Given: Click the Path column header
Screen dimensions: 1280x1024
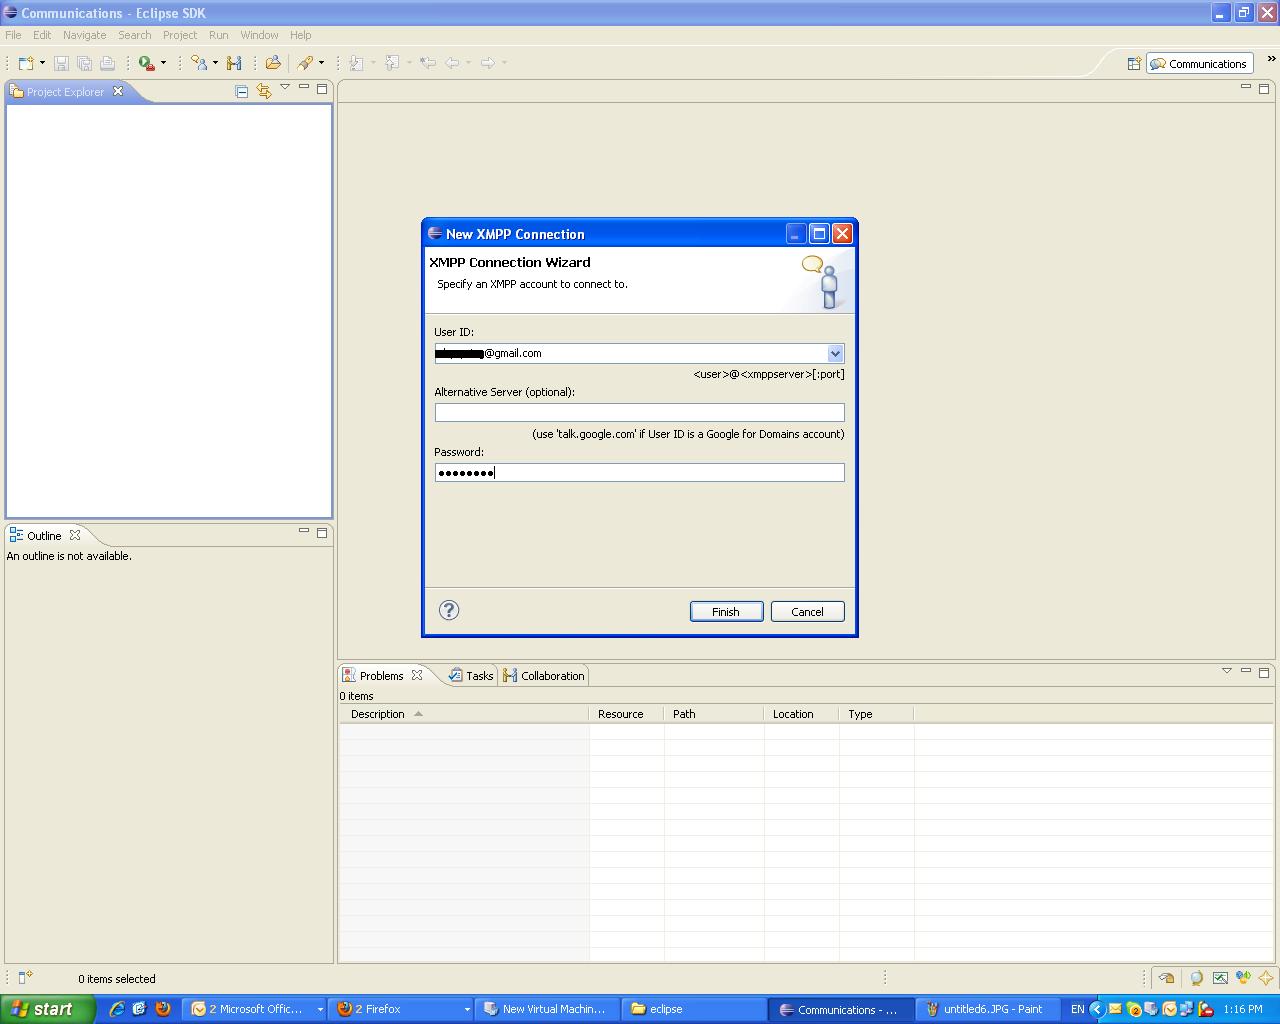Looking at the screenshot, I should [x=714, y=714].
